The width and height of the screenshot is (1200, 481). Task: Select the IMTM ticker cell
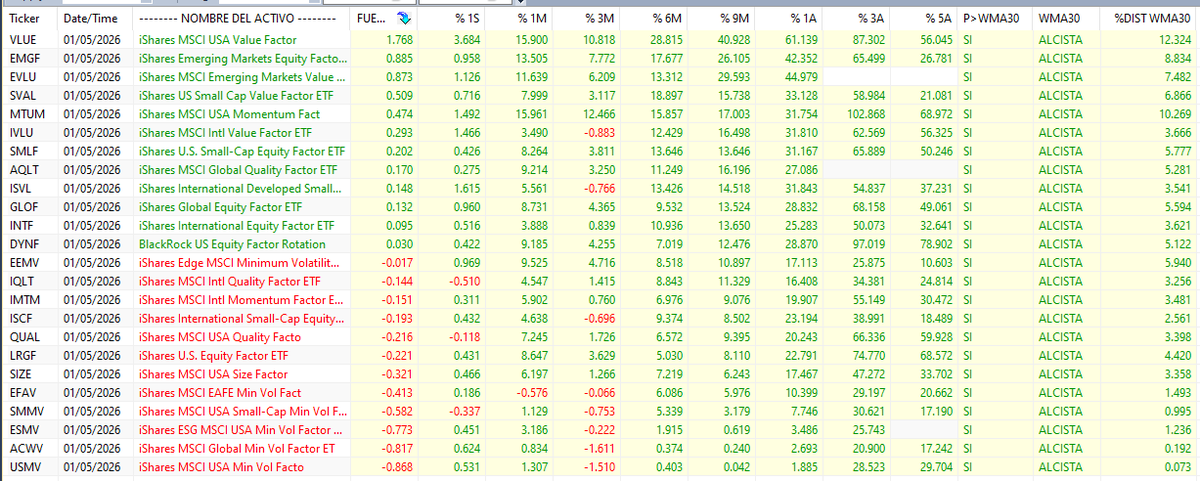tap(29, 300)
